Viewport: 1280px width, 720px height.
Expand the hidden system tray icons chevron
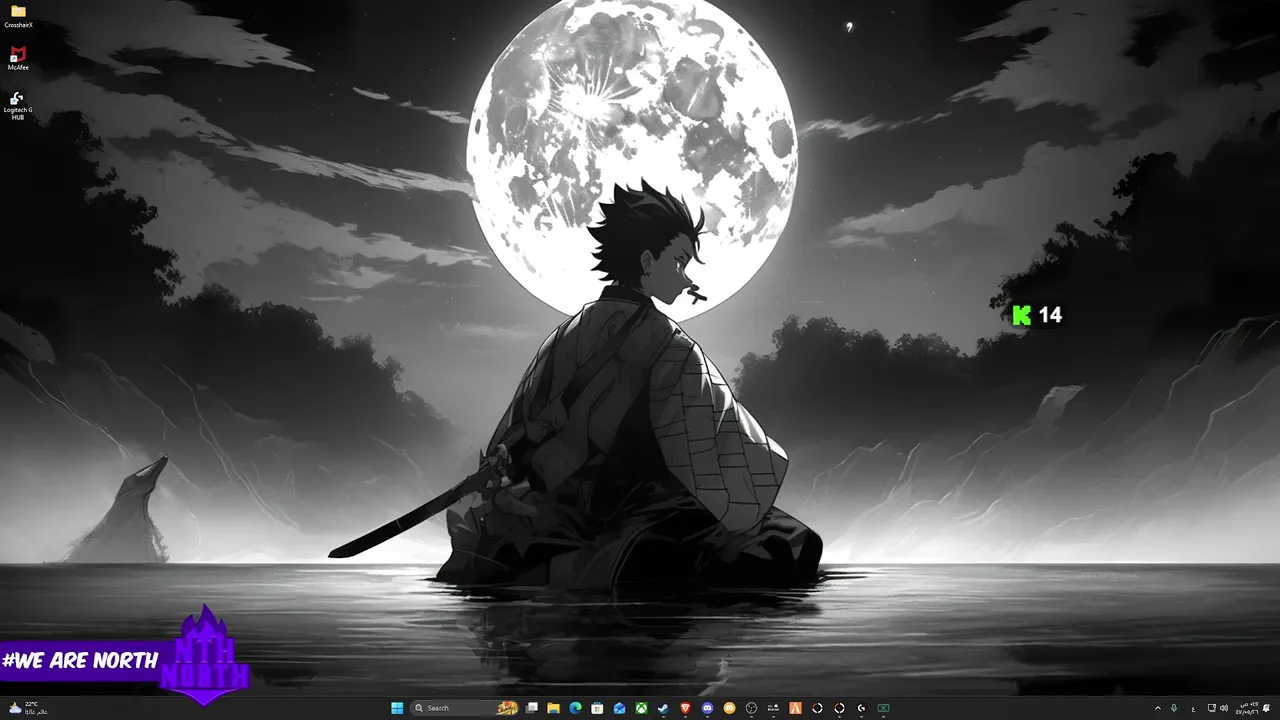pyautogui.click(x=1158, y=708)
